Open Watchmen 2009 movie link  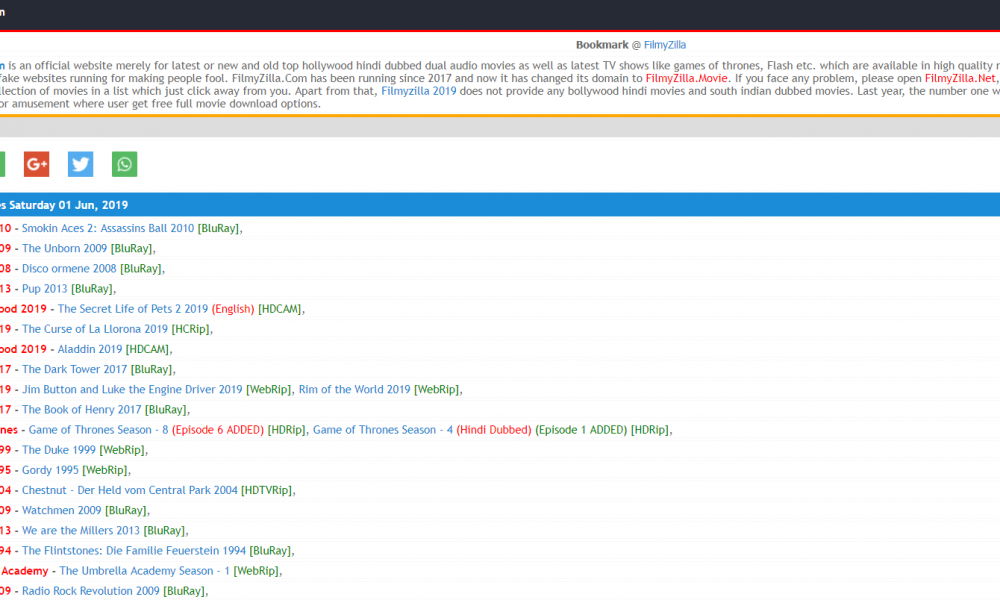(61, 511)
